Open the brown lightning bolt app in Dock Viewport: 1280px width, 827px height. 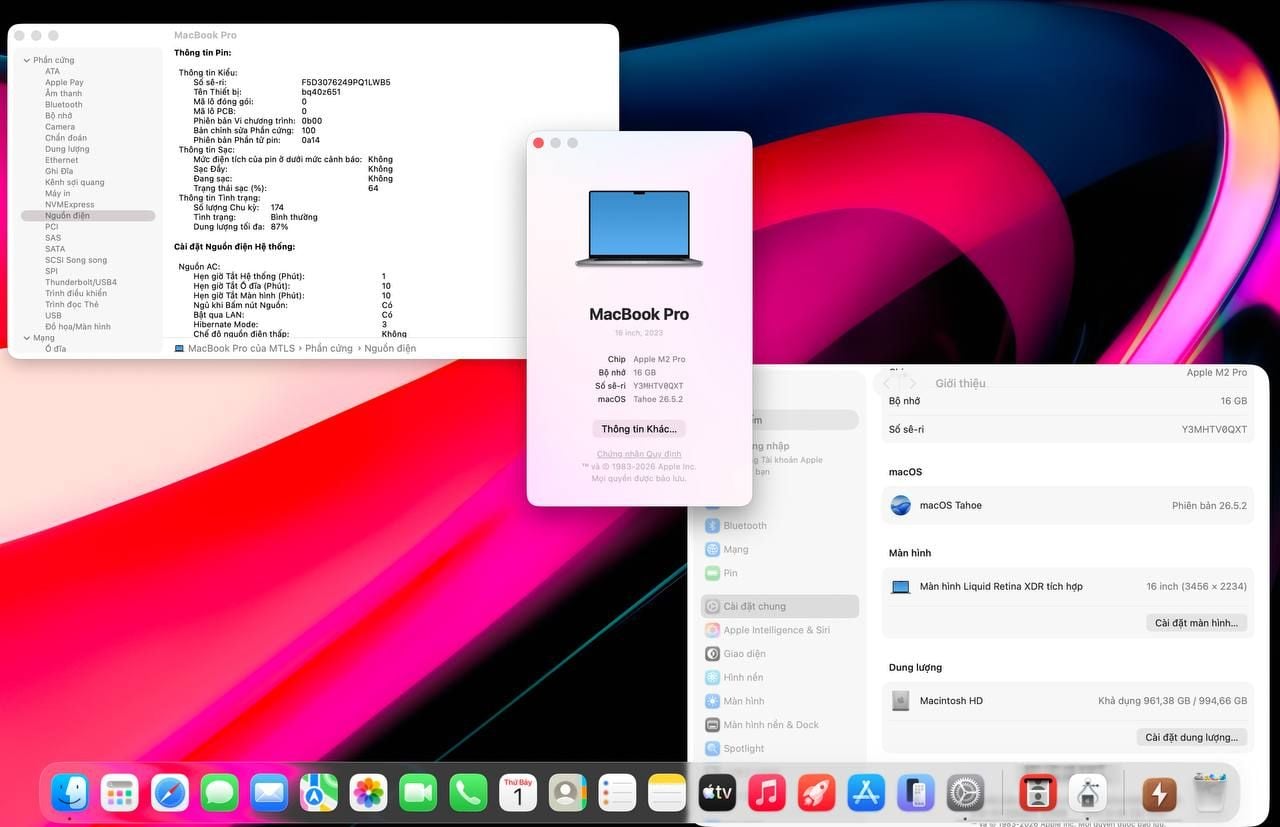tap(1160, 793)
